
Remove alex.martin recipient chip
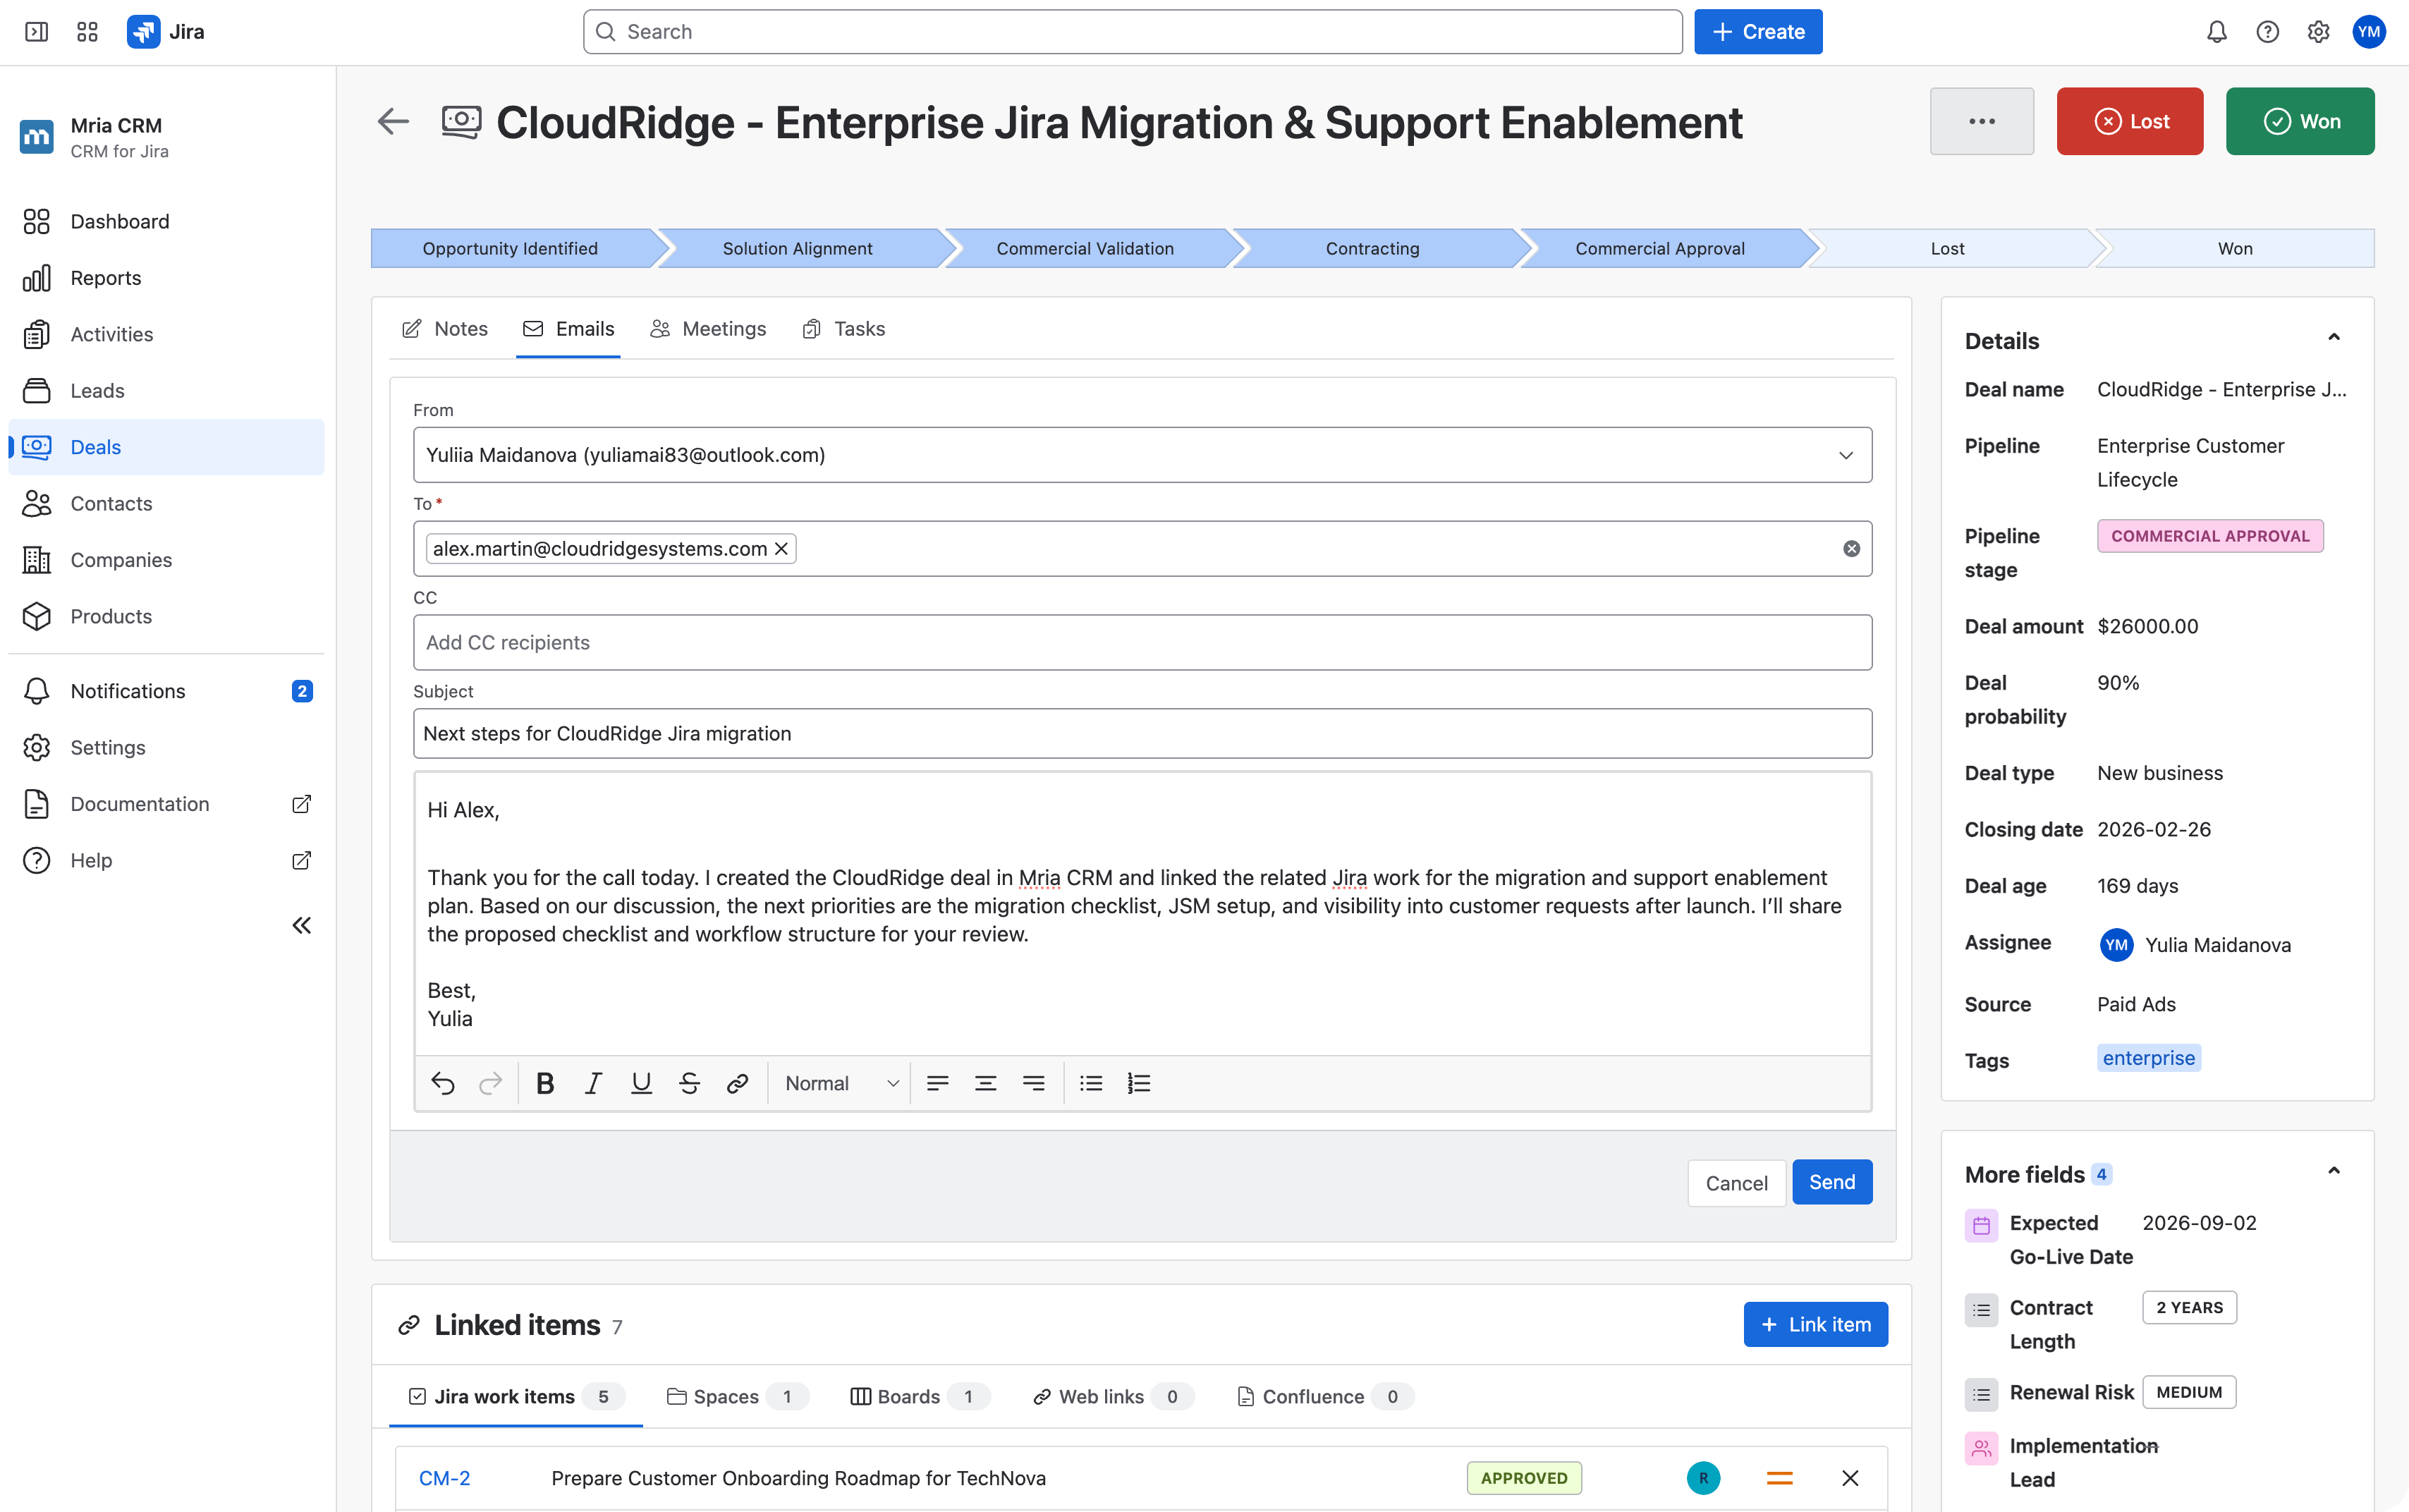pos(782,548)
